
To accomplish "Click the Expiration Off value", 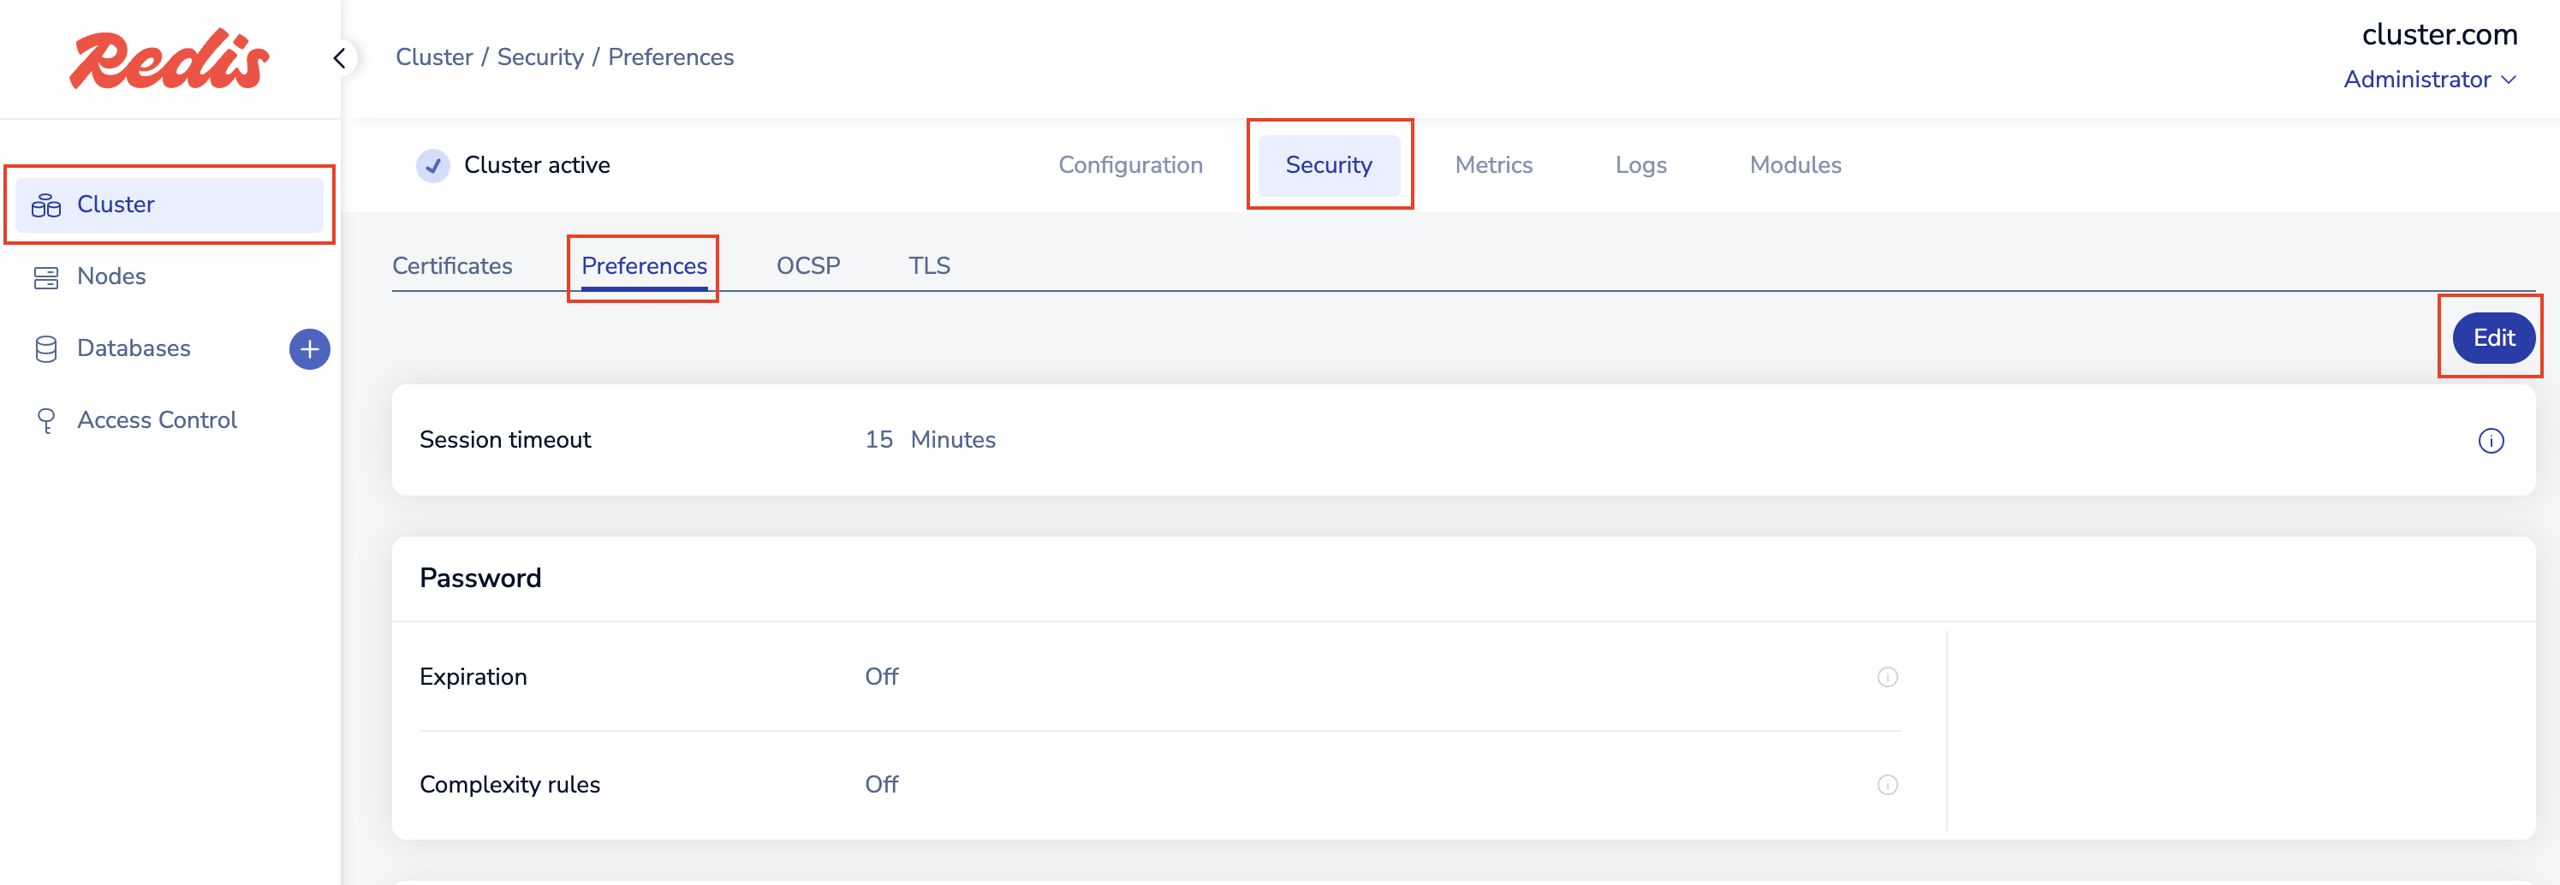I will [x=881, y=677].
